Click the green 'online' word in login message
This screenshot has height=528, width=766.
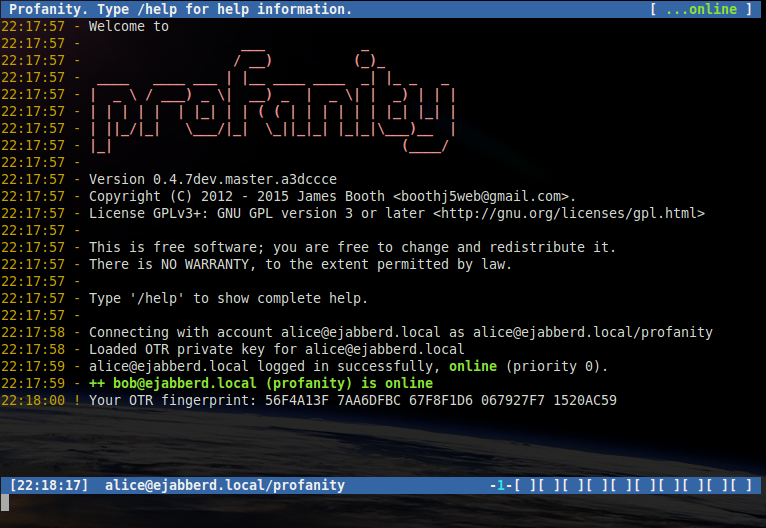tap(472, 366)
